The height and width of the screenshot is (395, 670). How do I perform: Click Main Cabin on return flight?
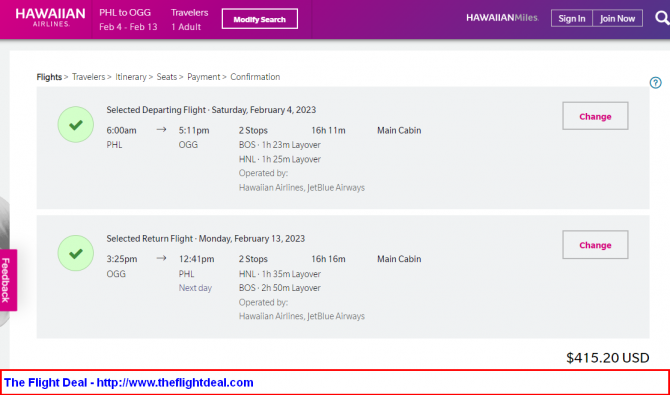pos(399,259)
